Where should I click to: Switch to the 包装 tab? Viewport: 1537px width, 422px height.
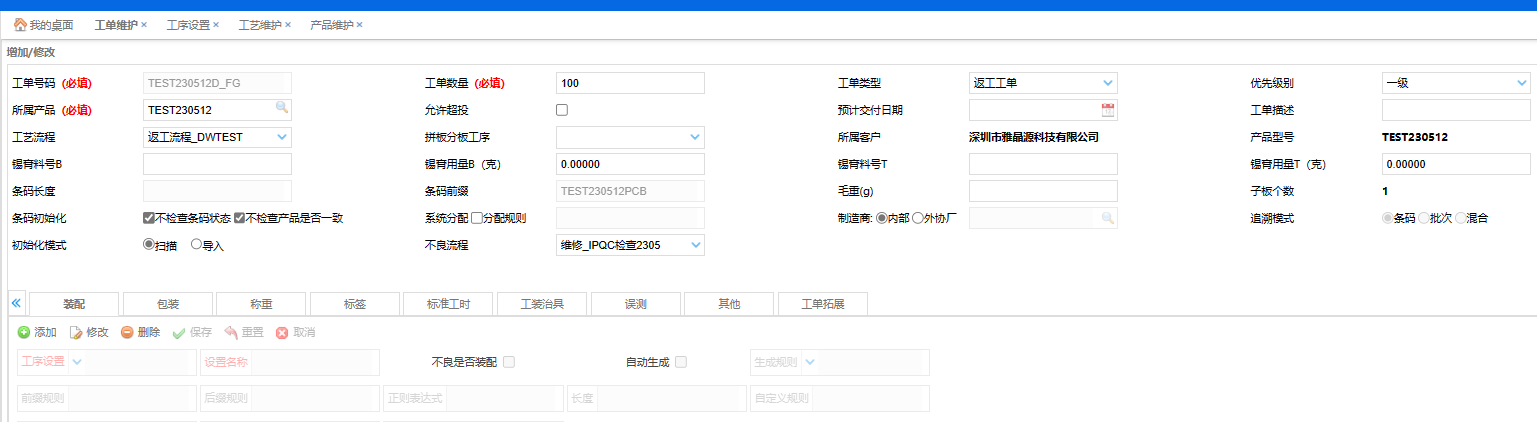[167, 304]
